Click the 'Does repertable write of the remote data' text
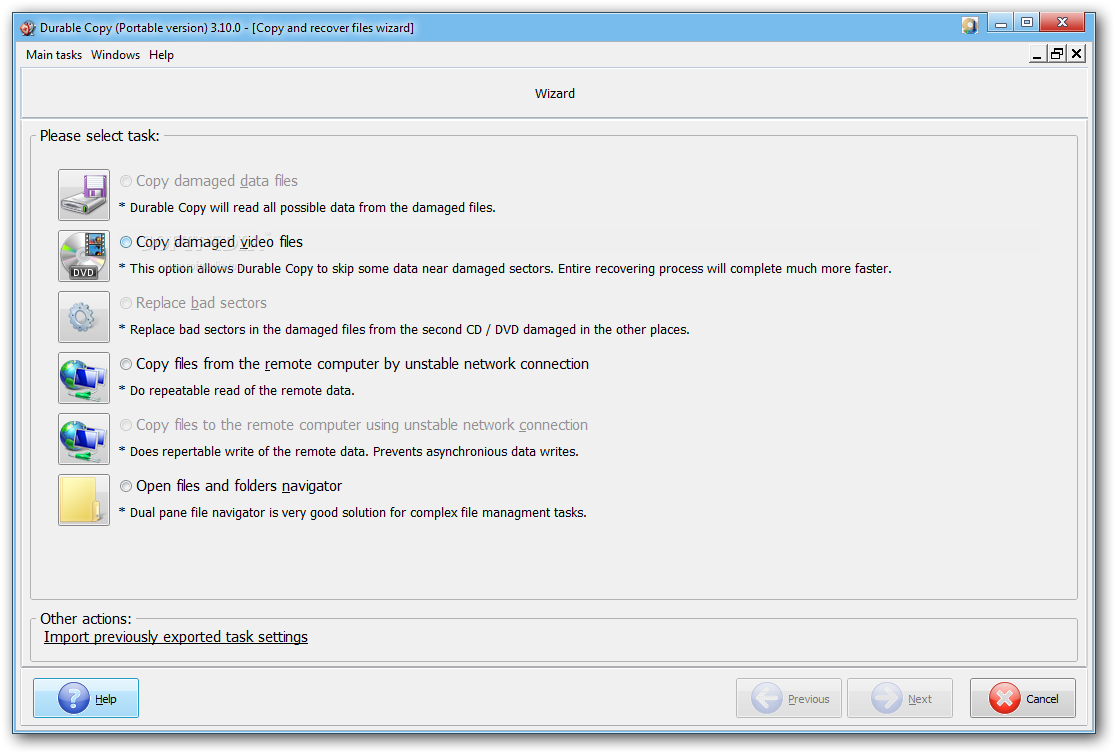 349,452
